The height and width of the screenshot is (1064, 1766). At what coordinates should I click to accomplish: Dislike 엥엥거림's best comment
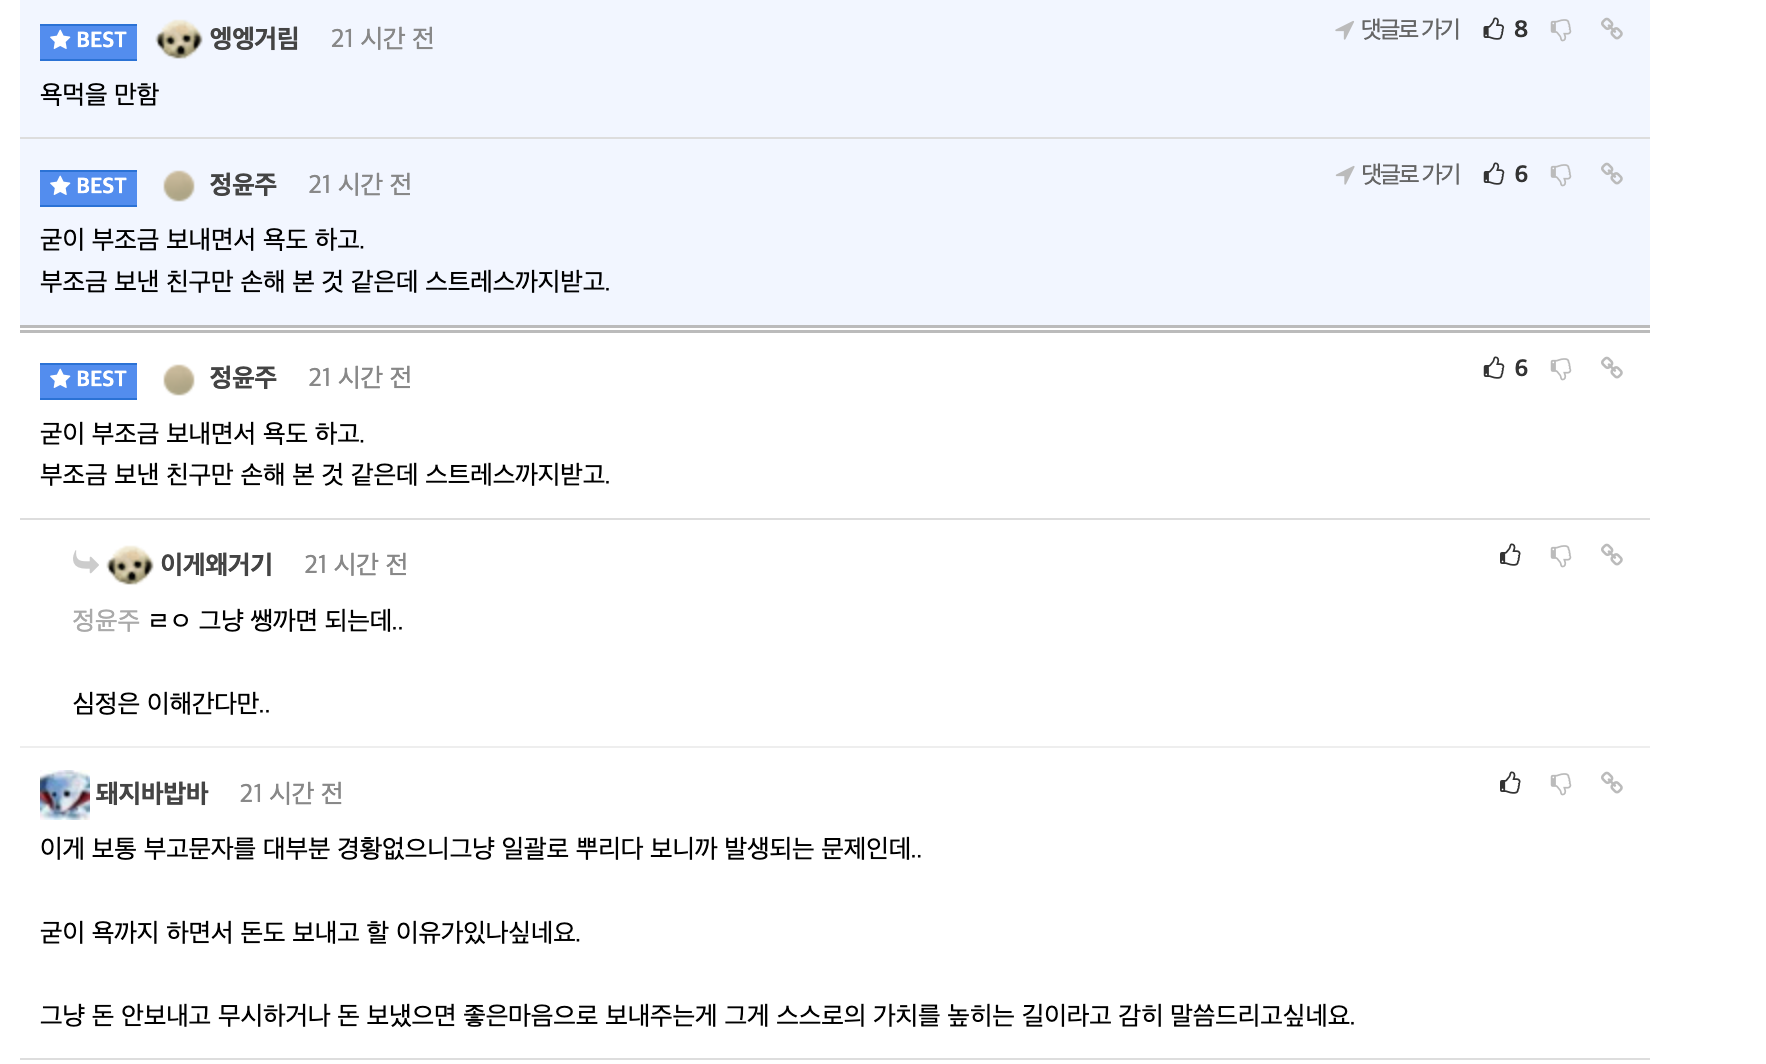1560,30
